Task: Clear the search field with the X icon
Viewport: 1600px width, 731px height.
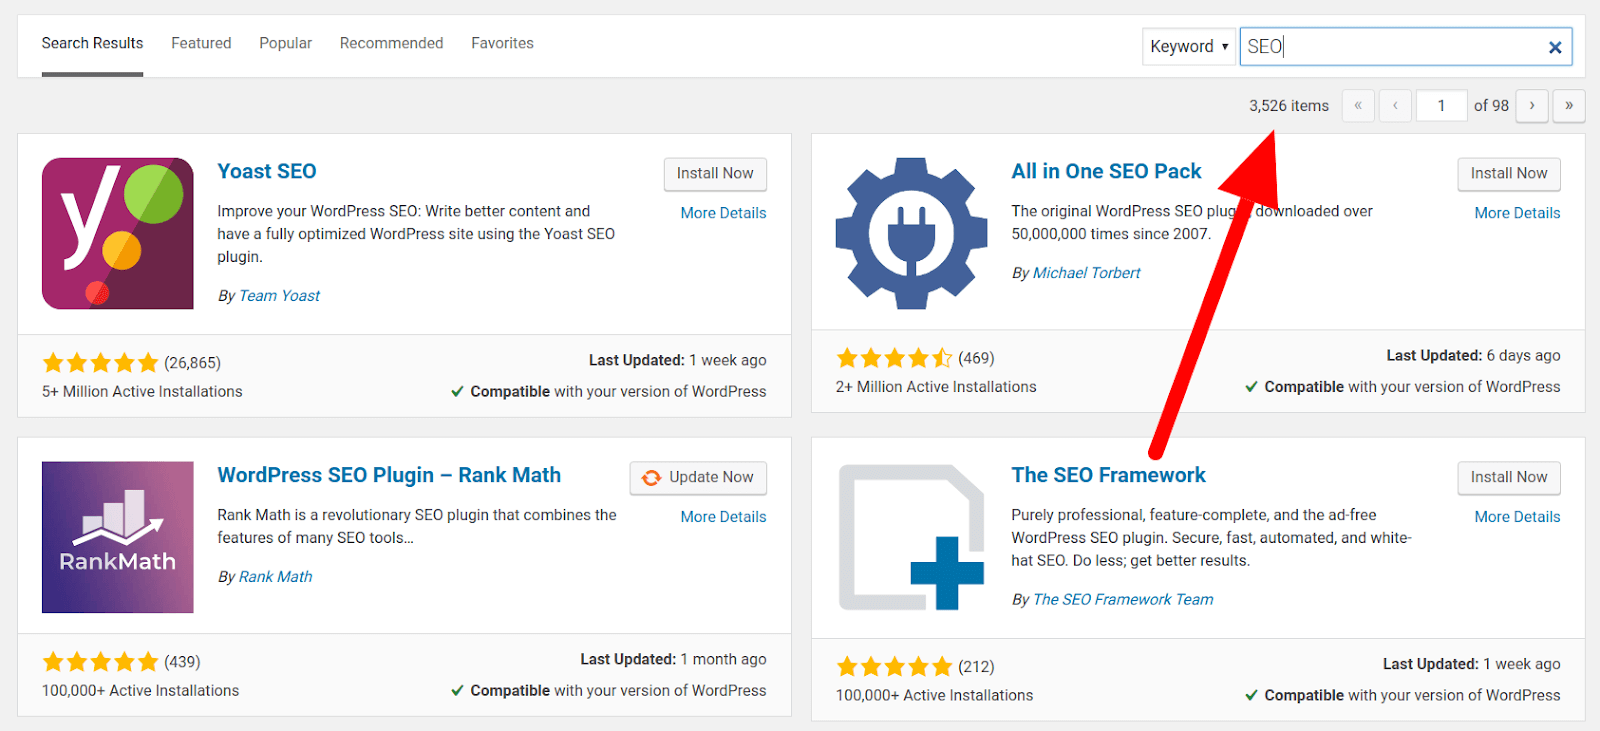Action: tap(1555, 47)
